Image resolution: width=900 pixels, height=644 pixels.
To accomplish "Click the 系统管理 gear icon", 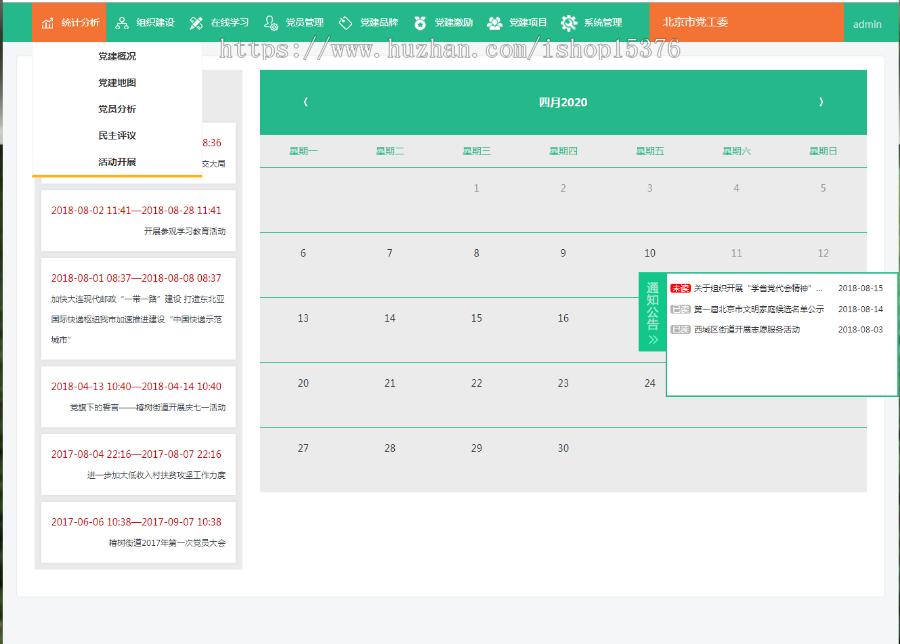I will (x=569, y=23).
